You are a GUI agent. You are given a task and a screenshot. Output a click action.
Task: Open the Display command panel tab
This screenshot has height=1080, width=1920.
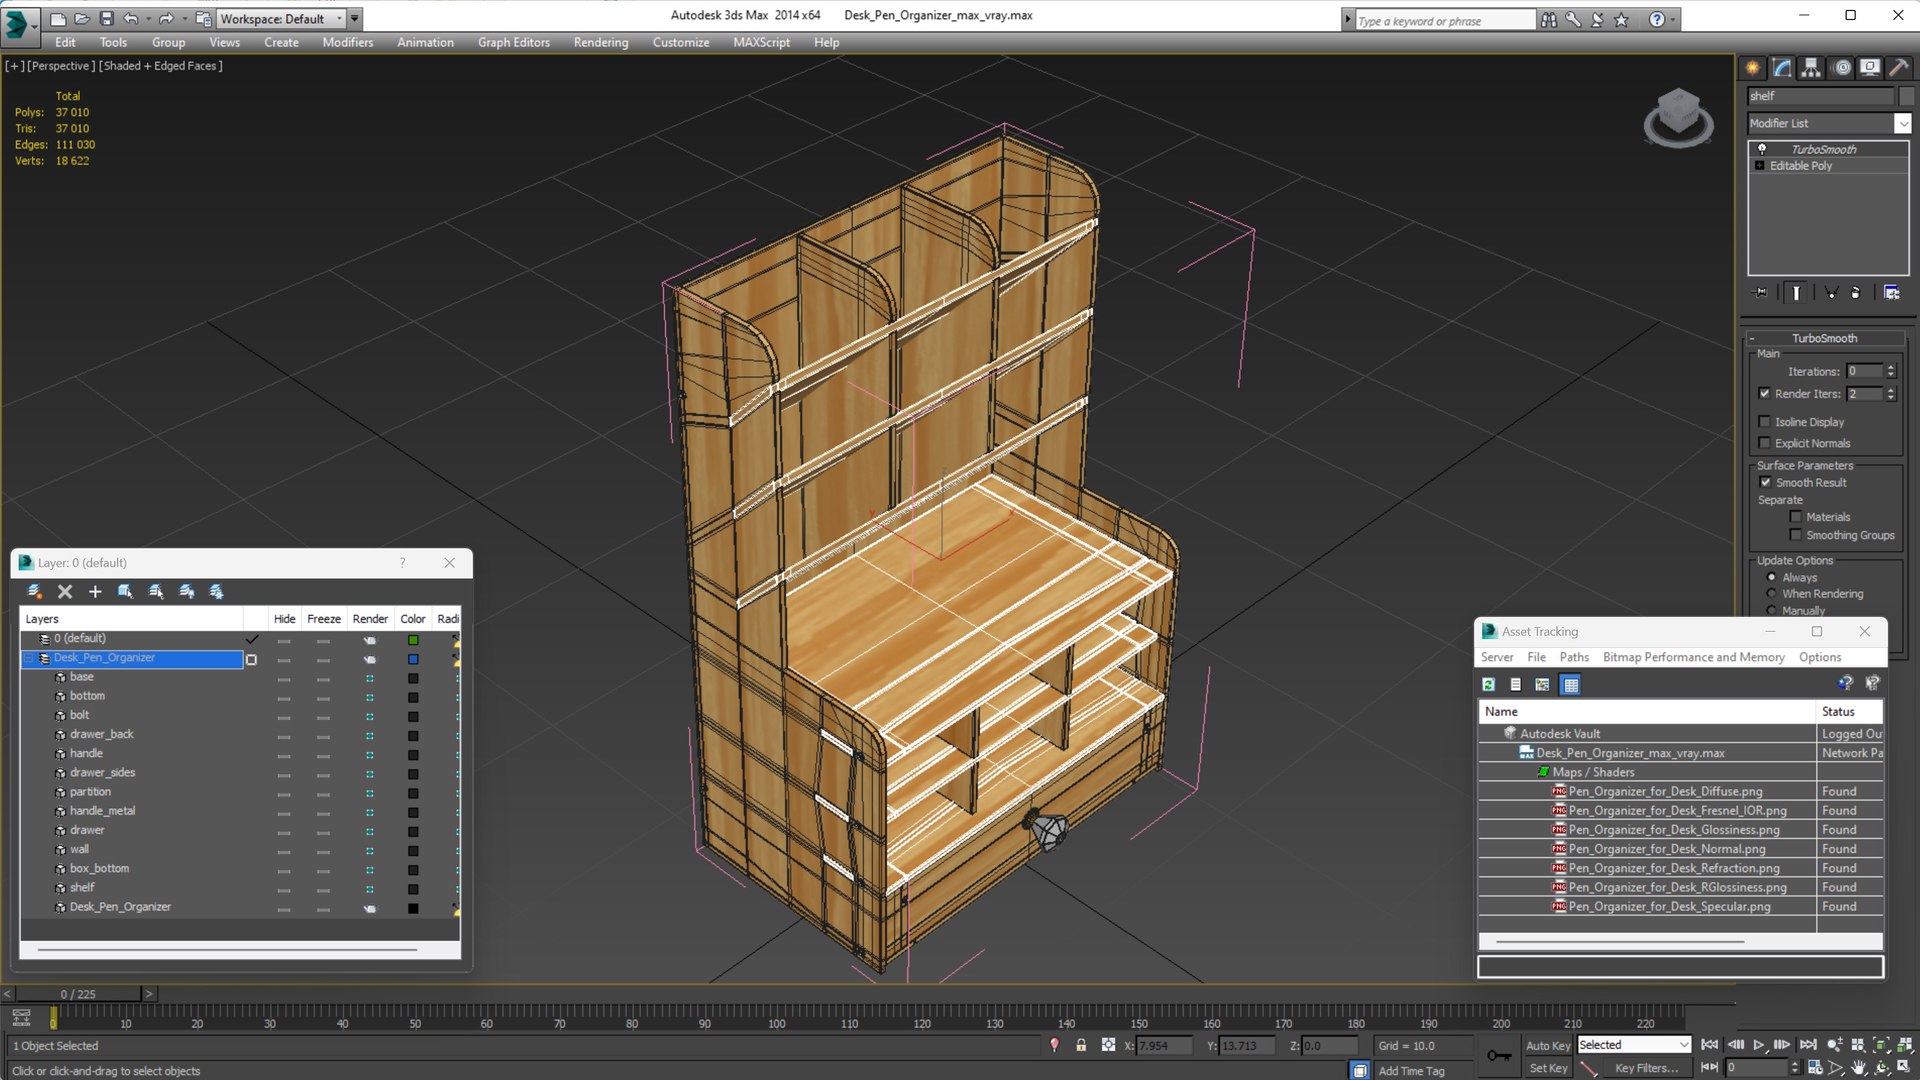pyautogui.click(x=1869, y=68)
